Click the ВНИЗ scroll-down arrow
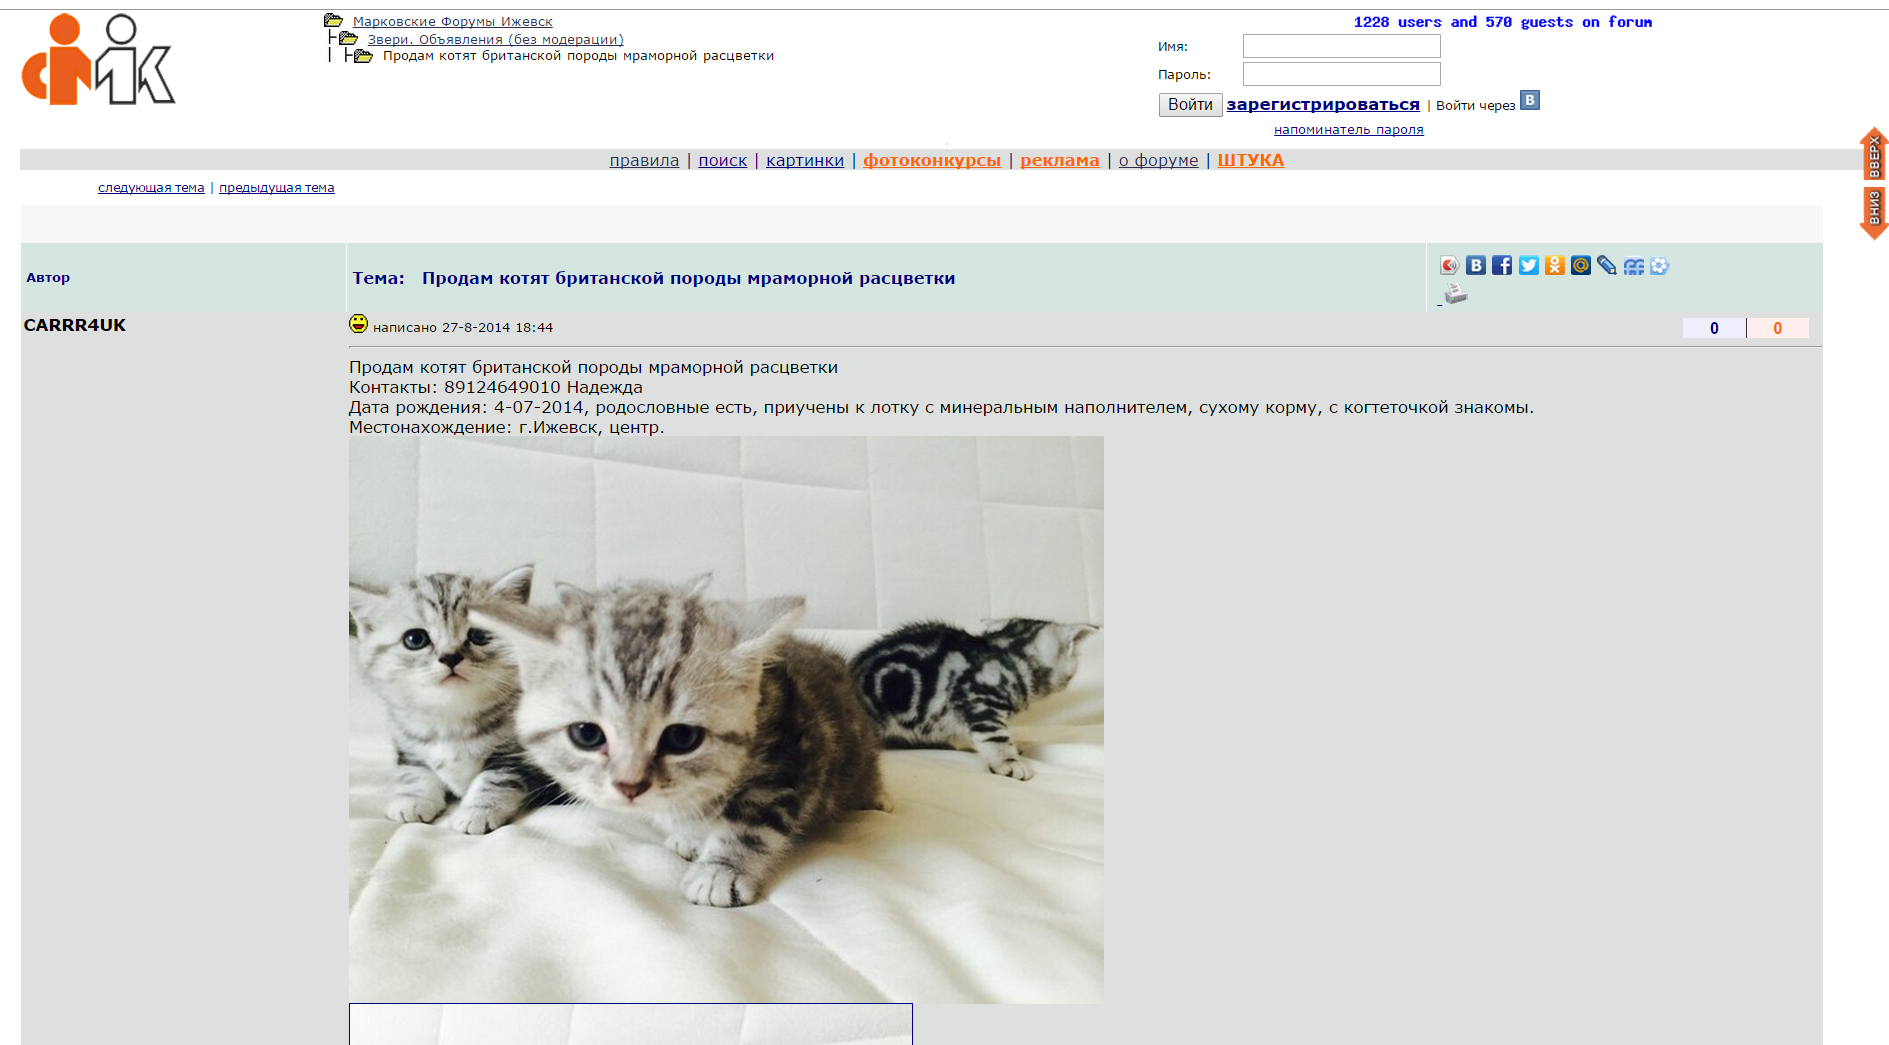Viewport: 1889px width, 1045px height. tap(1874, 213)
